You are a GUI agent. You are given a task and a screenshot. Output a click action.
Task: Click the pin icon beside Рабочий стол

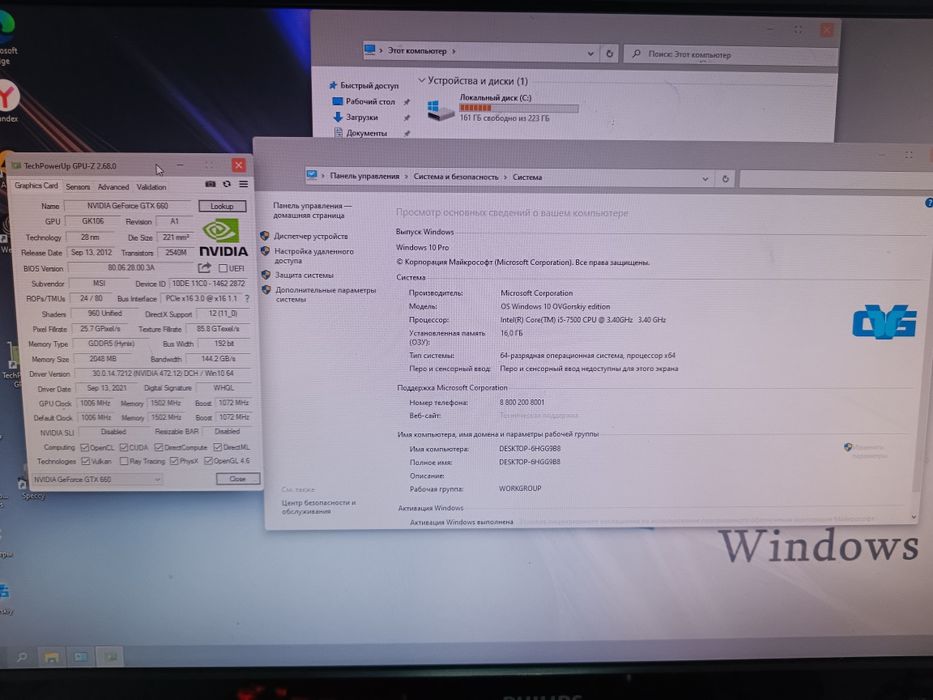click(x=407, y=102)
